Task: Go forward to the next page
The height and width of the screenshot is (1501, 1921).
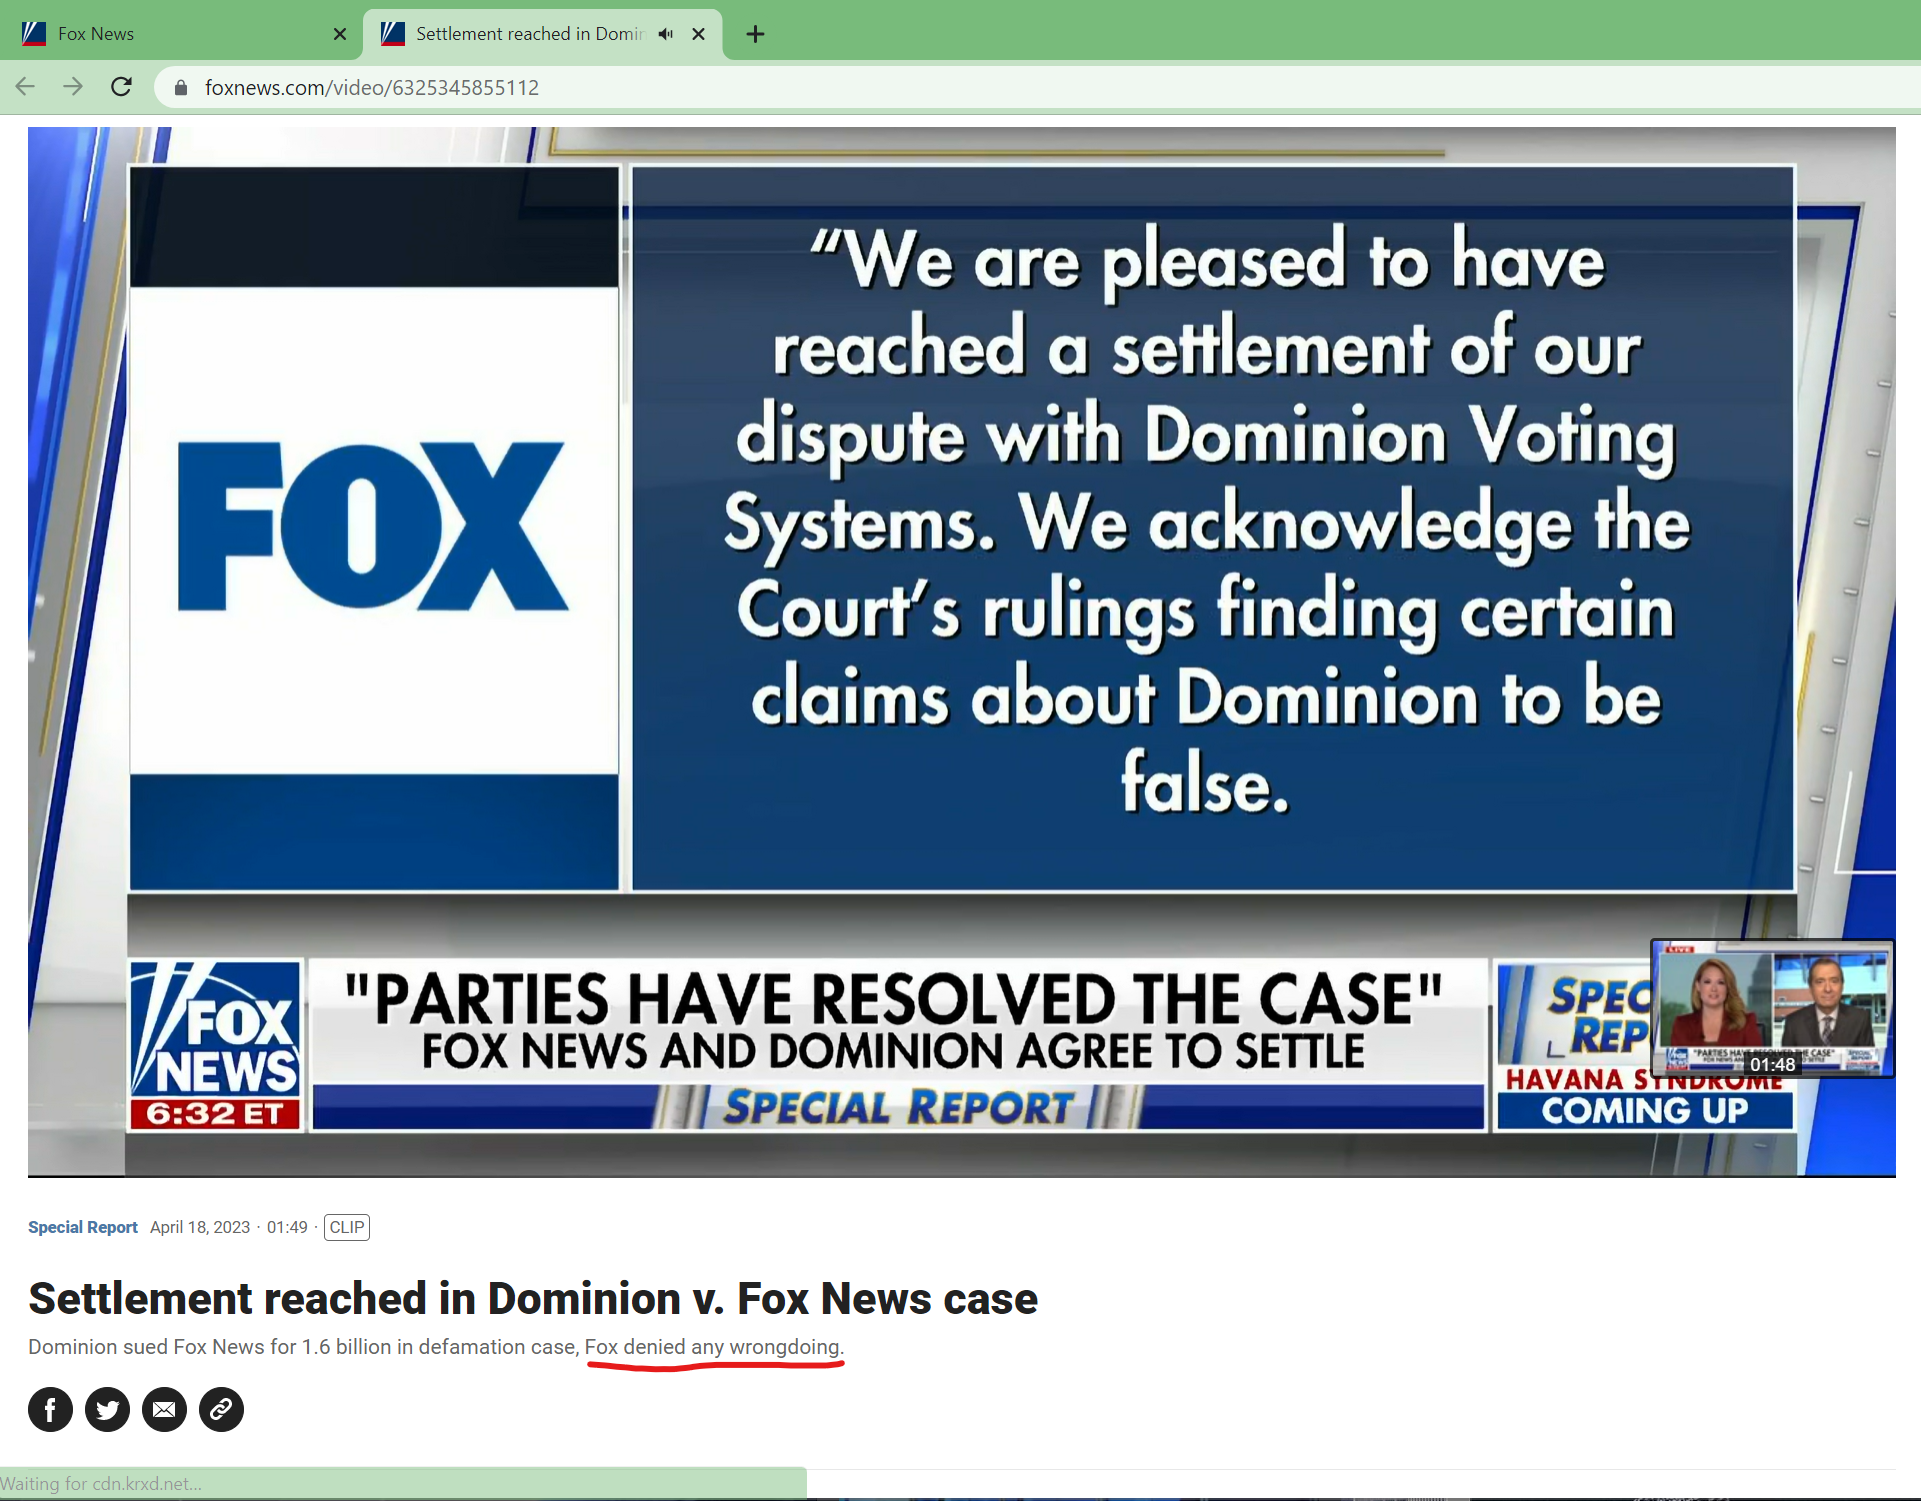Action: click(x=73, y=87)
